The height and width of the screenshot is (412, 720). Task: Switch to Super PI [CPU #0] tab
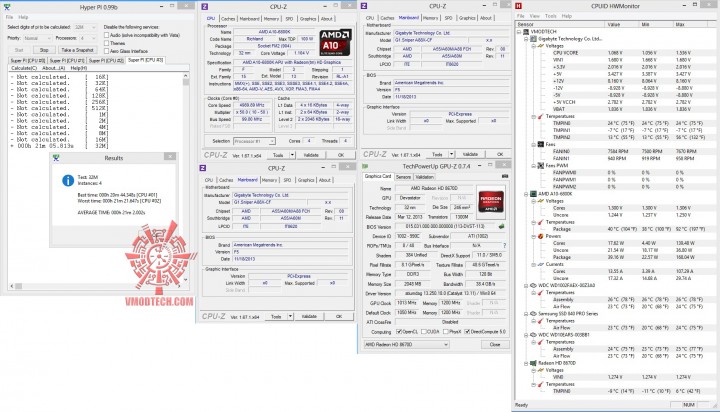point(28,61)
